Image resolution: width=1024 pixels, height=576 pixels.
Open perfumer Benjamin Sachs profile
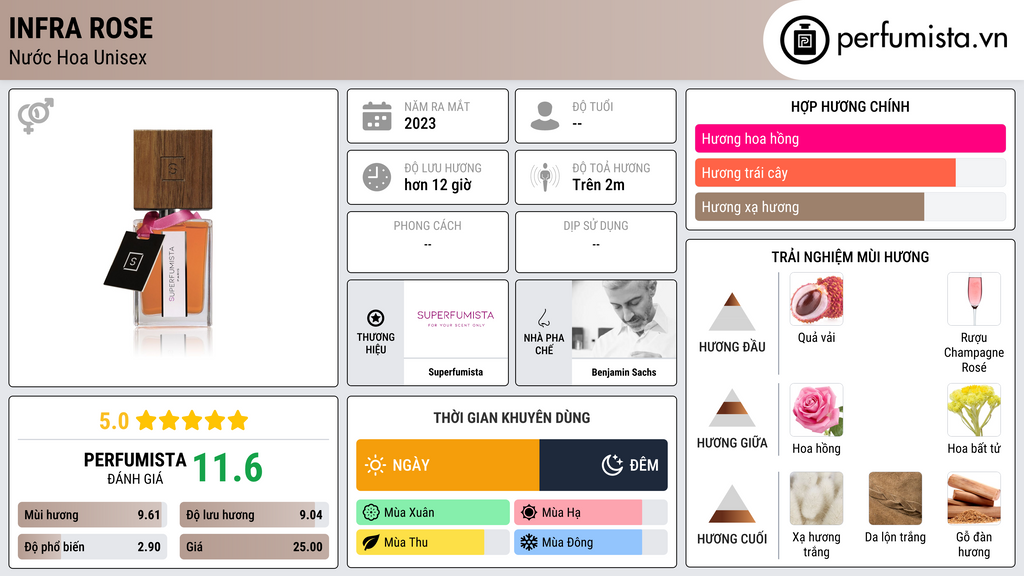click(624, 332)
